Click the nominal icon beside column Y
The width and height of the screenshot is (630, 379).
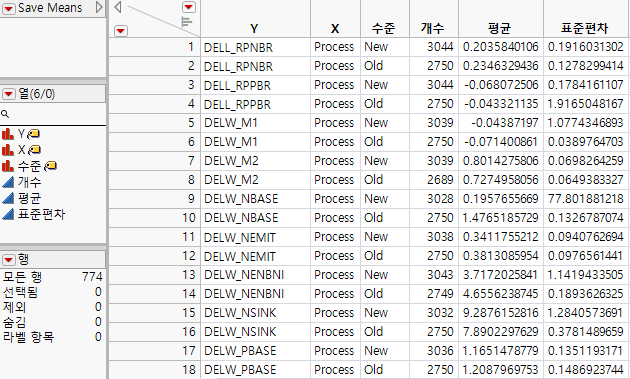tap(8, 134)
